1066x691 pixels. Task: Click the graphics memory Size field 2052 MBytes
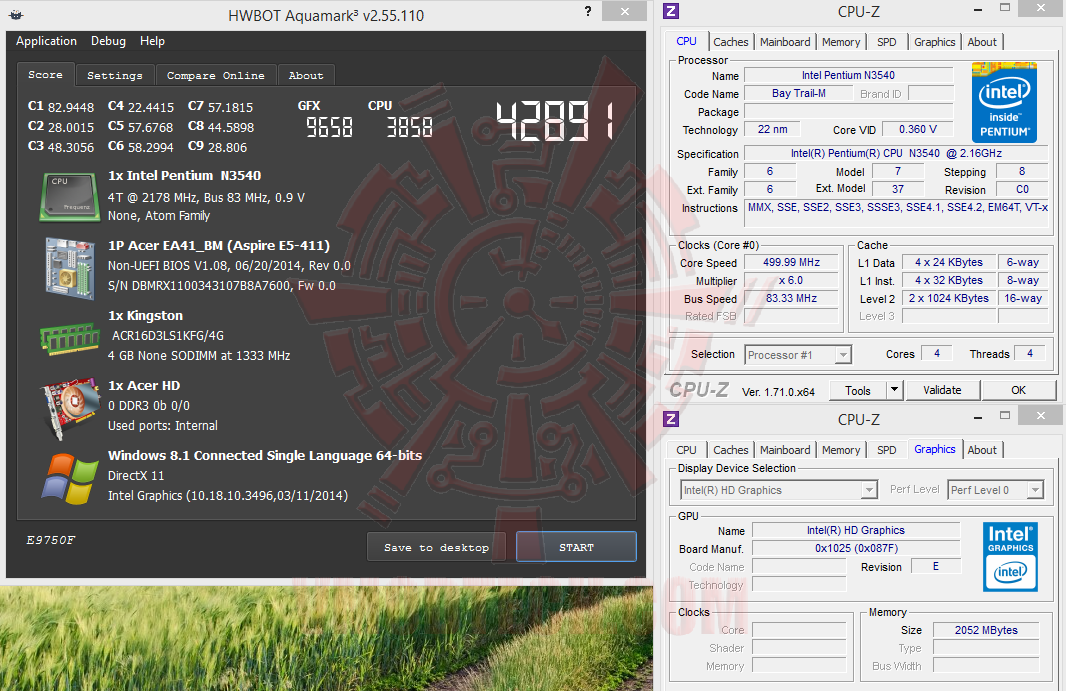986,630
